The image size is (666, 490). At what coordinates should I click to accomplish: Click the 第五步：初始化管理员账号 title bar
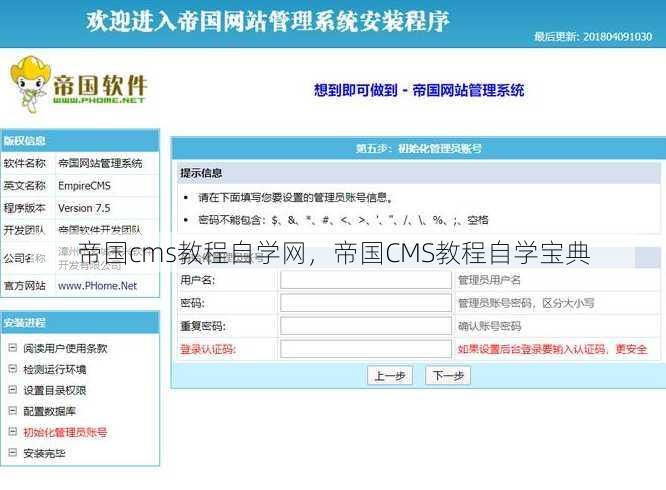point(419,148)
